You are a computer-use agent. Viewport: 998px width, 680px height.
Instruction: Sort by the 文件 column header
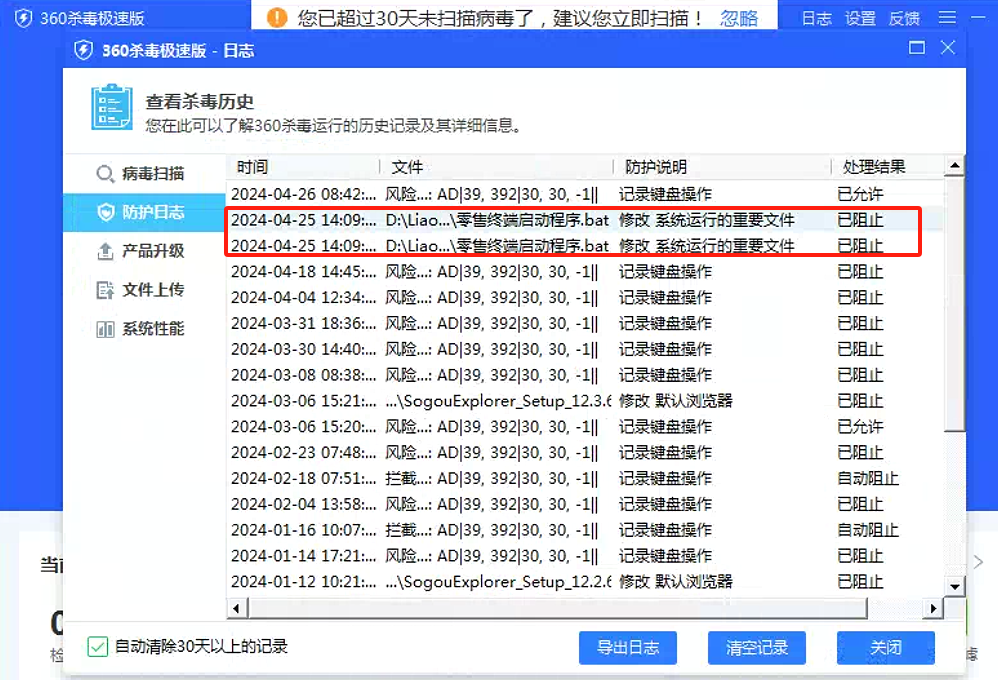click(496, 167)
